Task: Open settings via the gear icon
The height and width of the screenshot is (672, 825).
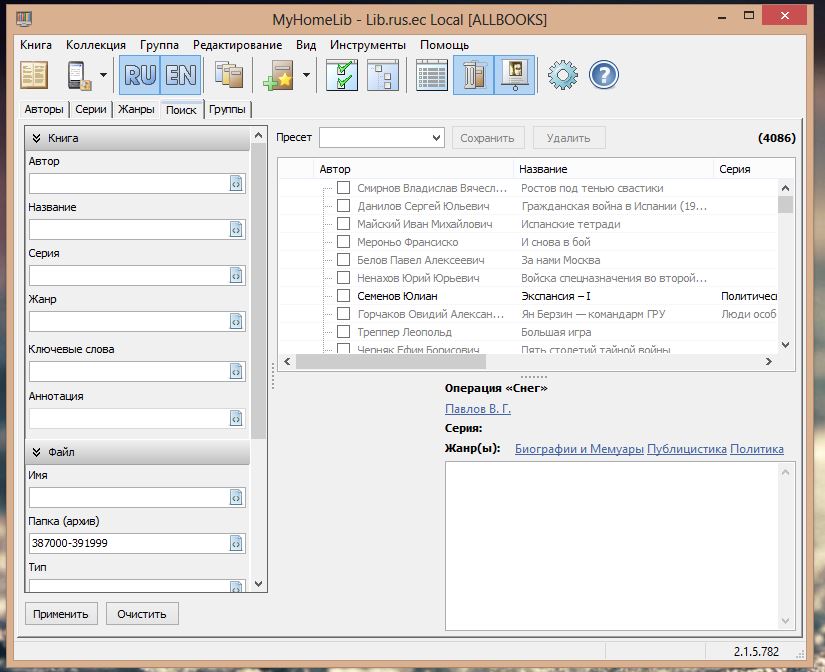Action: 563,75
